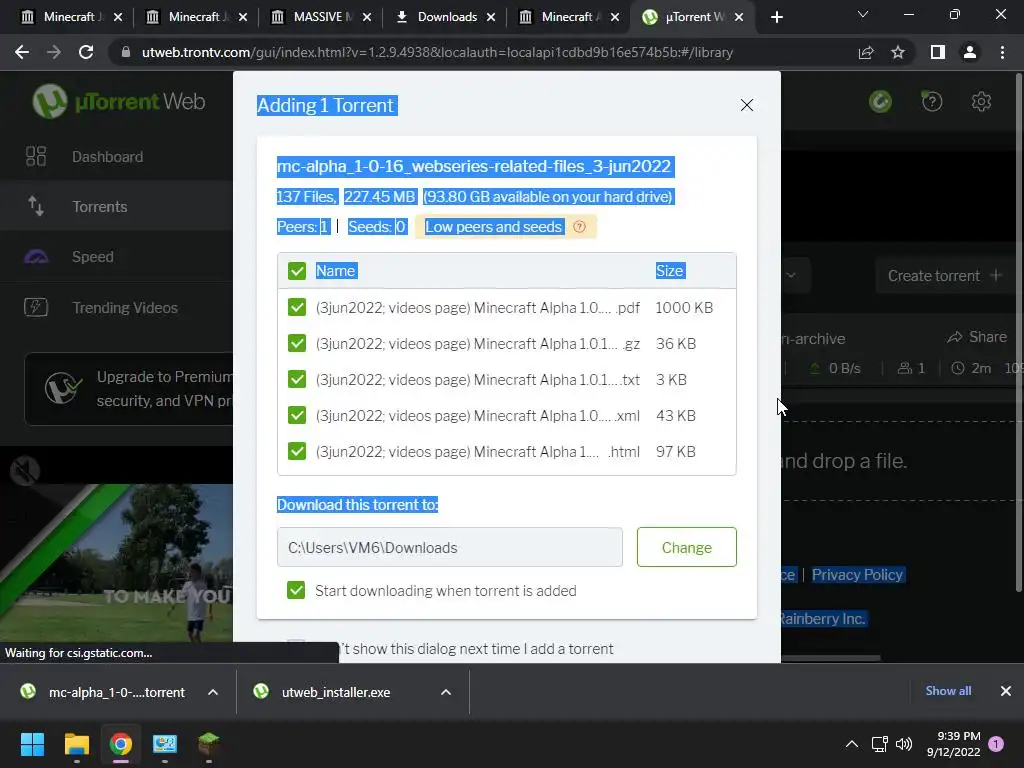Click the Size column header
The image size is (1024, 768).
(669, 271)
